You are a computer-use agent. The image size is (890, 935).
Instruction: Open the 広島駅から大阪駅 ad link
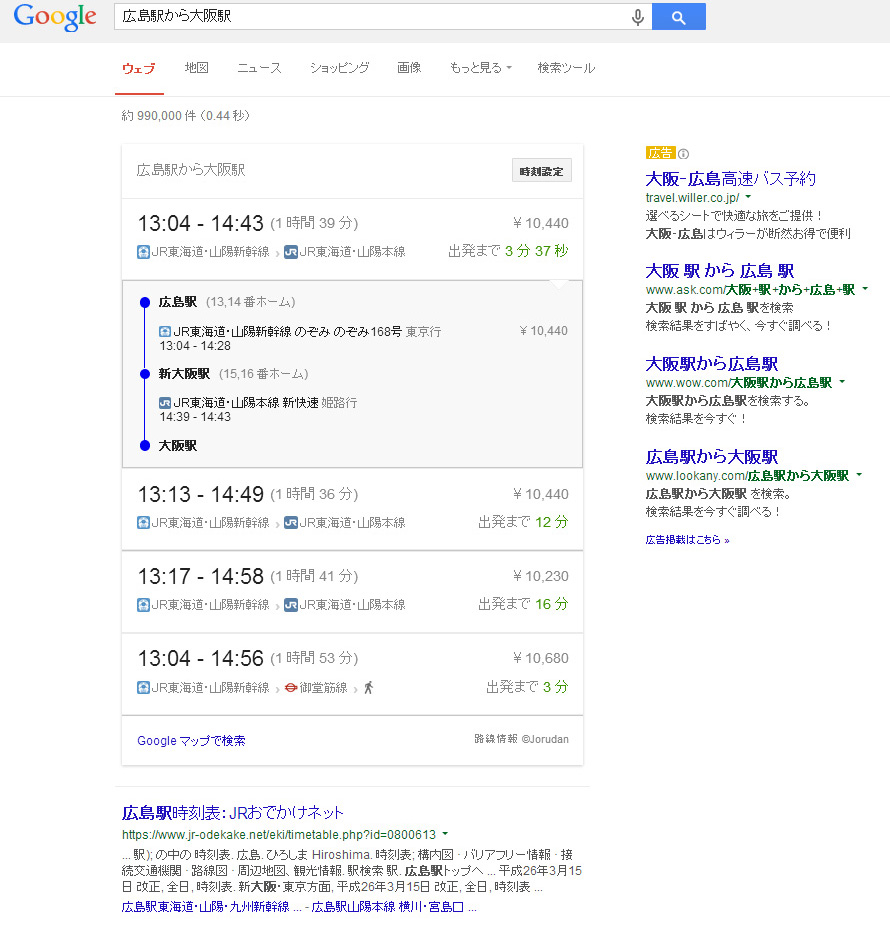(712, 457)
